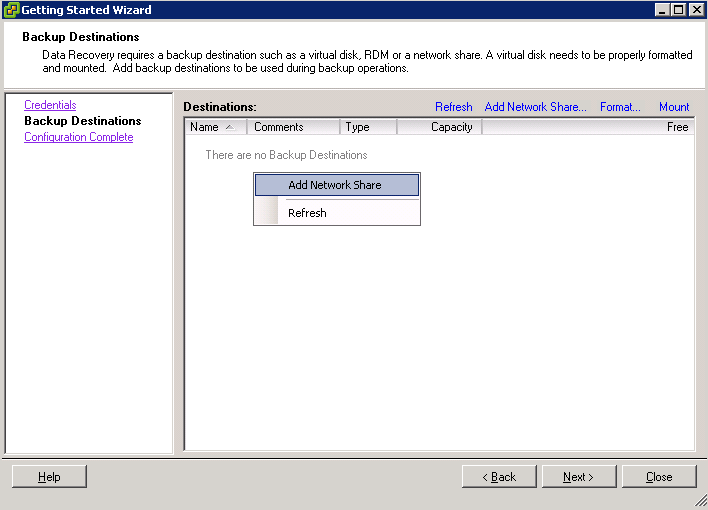Sort by Free column header
This screenshot has height=510, width=708.
coord(588,127)
